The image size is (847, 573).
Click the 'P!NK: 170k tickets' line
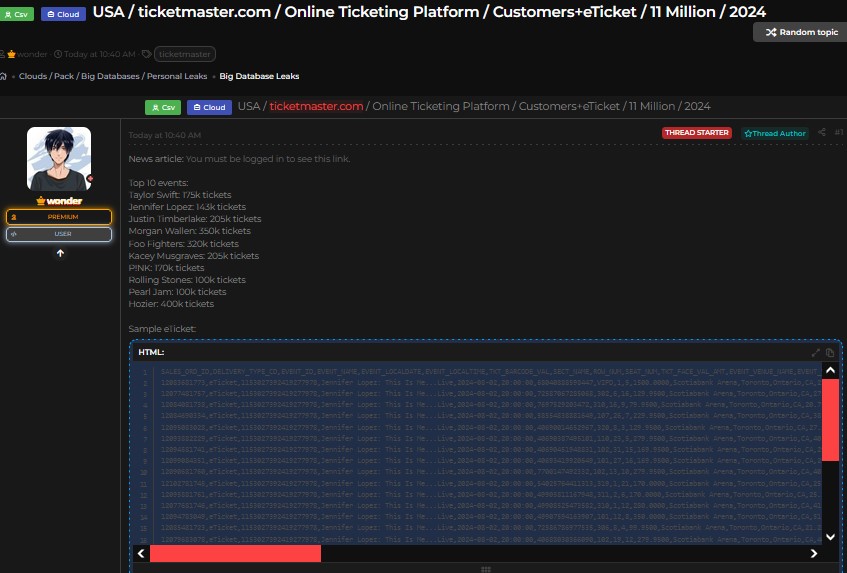pos(166,267)
